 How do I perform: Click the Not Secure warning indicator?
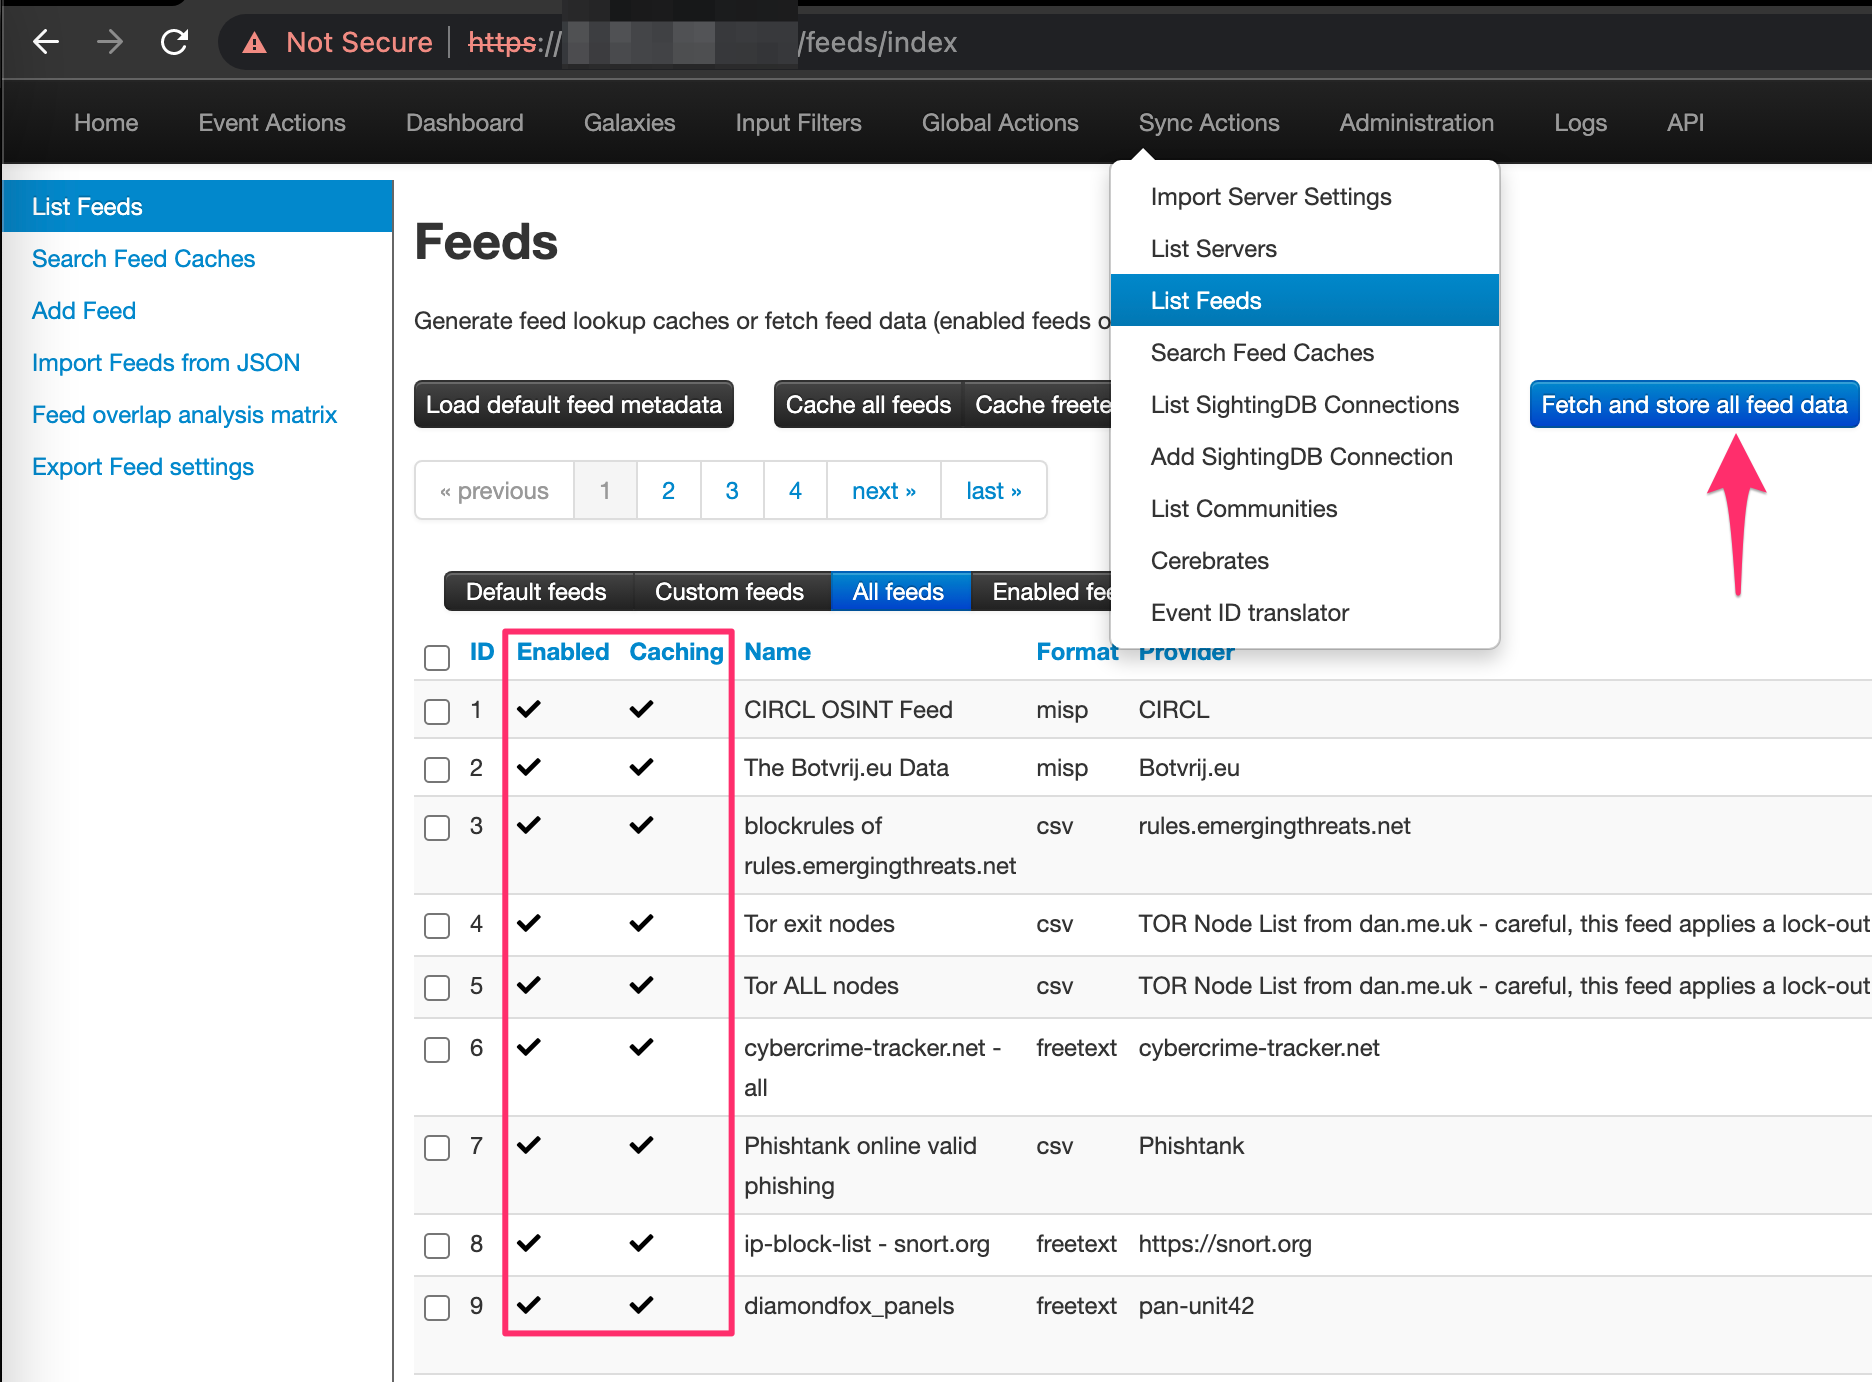335,42
